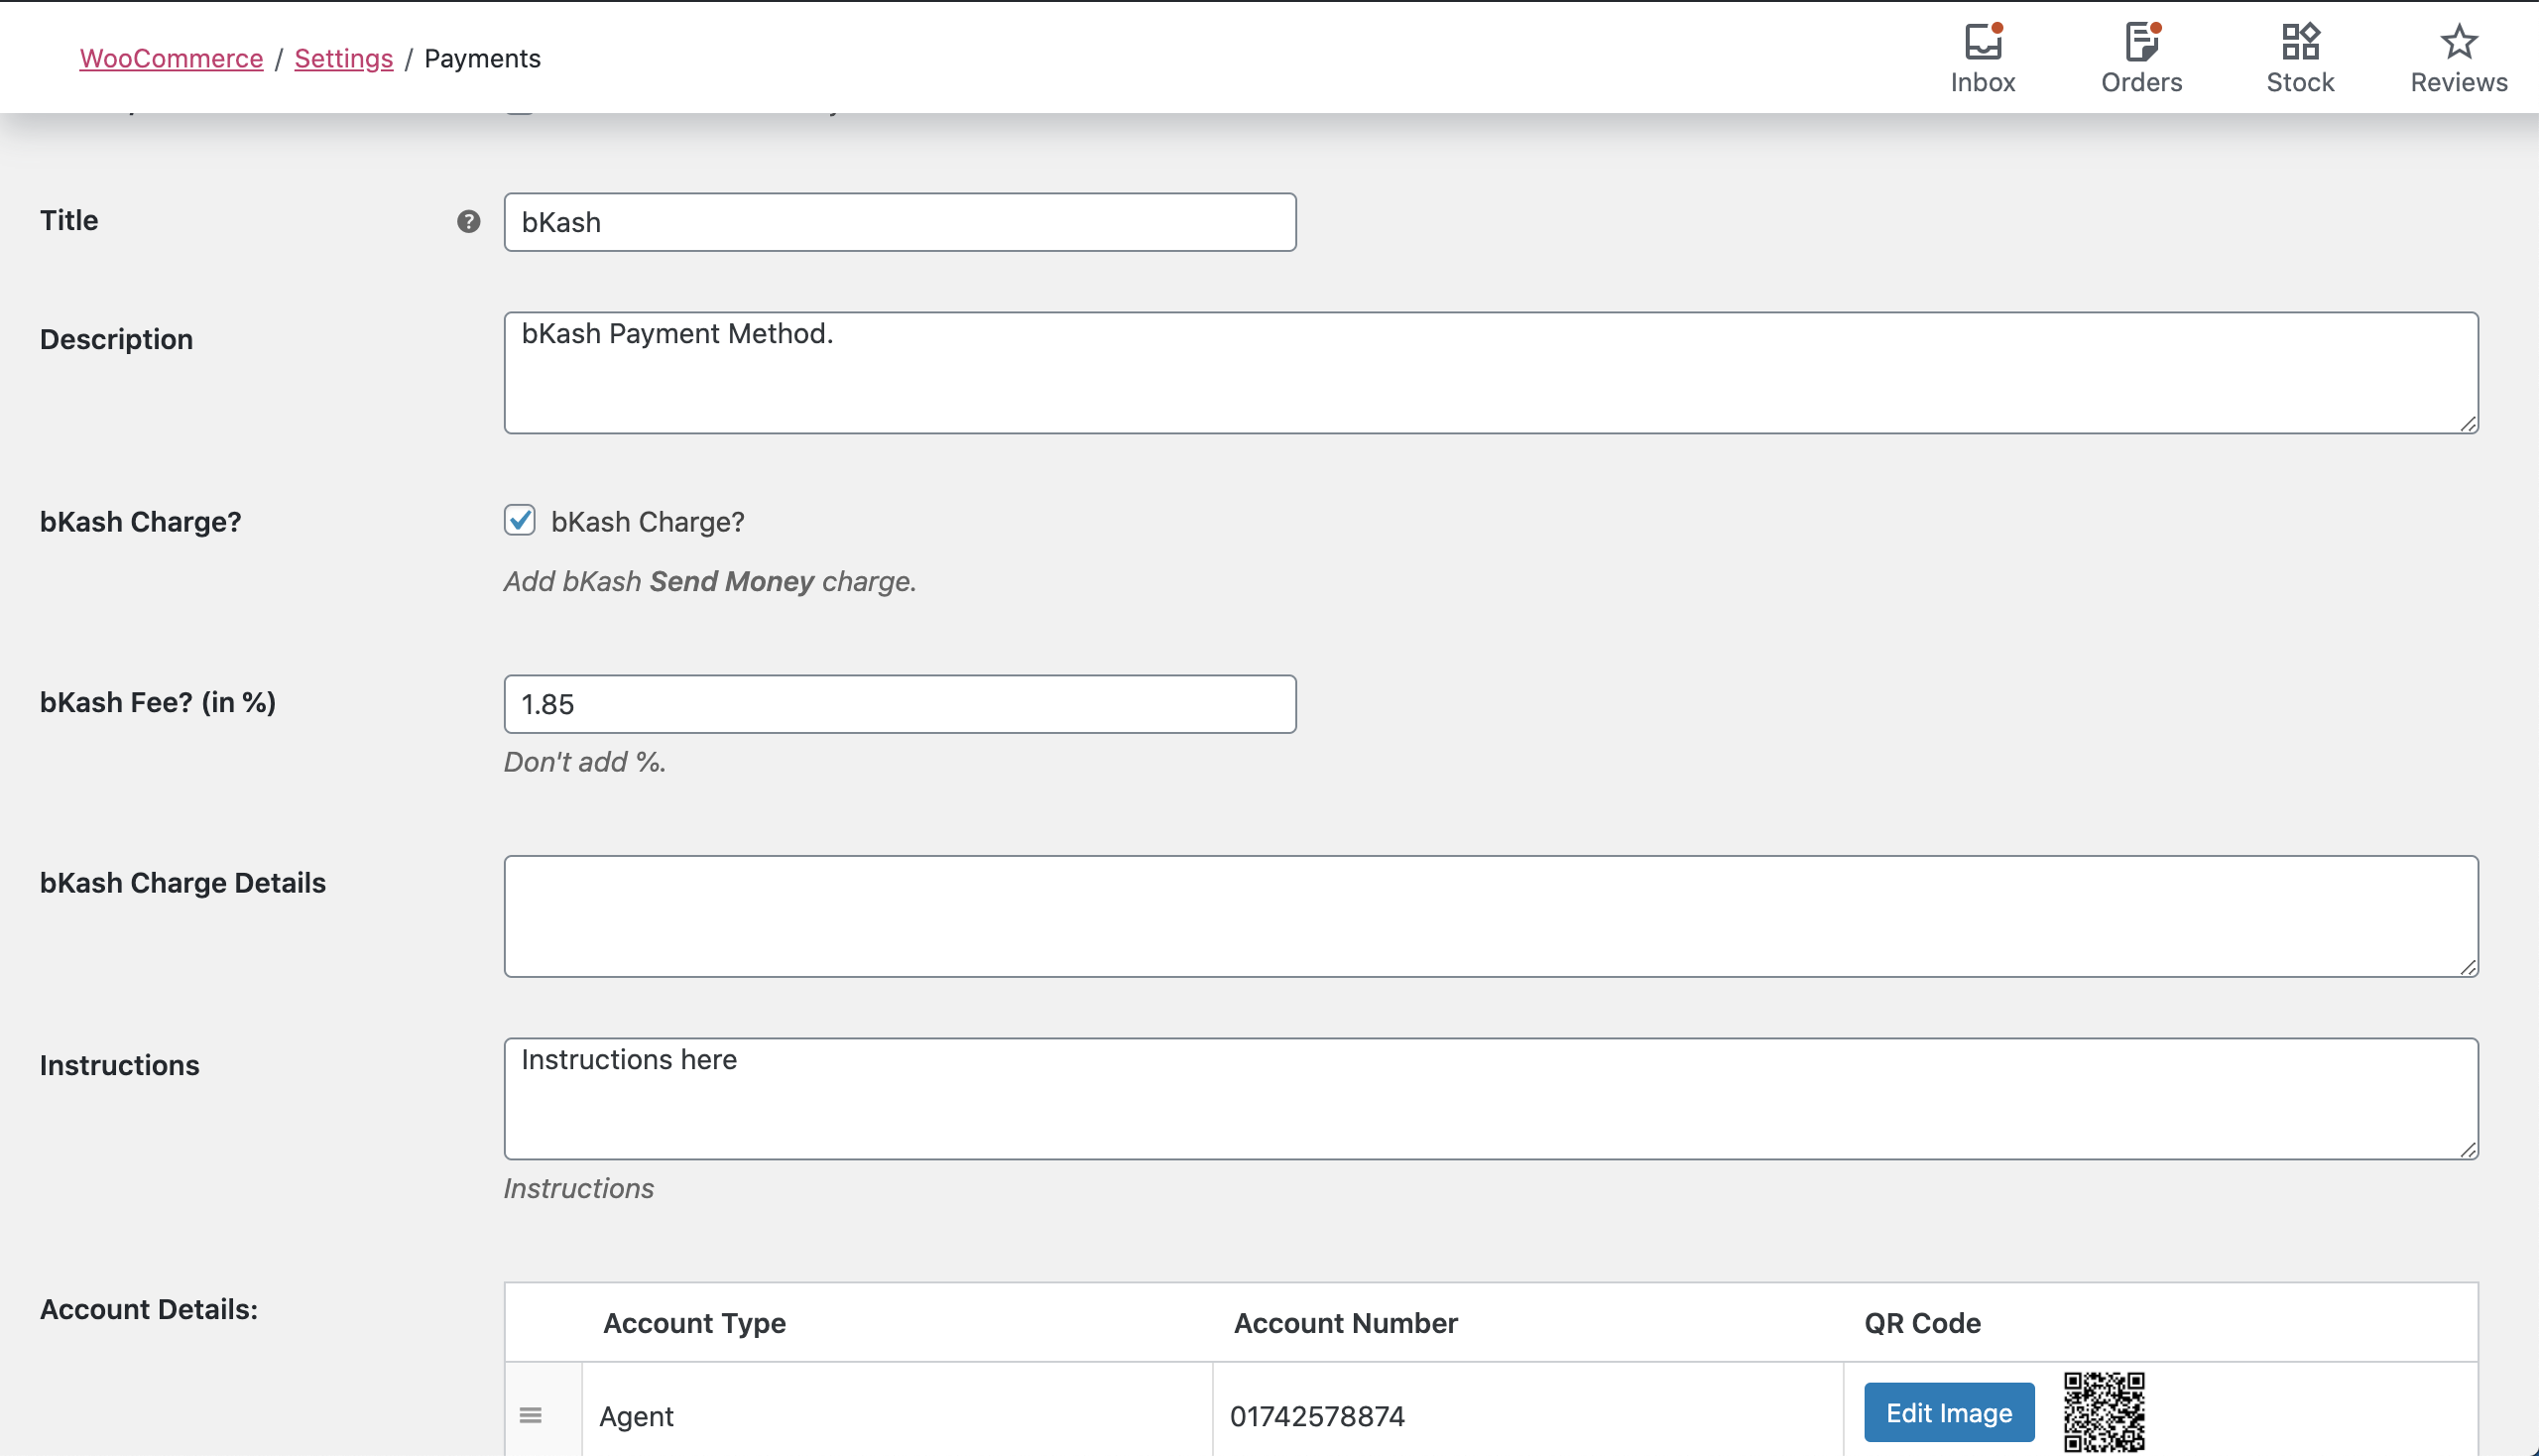2539x1456 pixels.
Task: Select the Title field containing bKash
Action: 899,222
